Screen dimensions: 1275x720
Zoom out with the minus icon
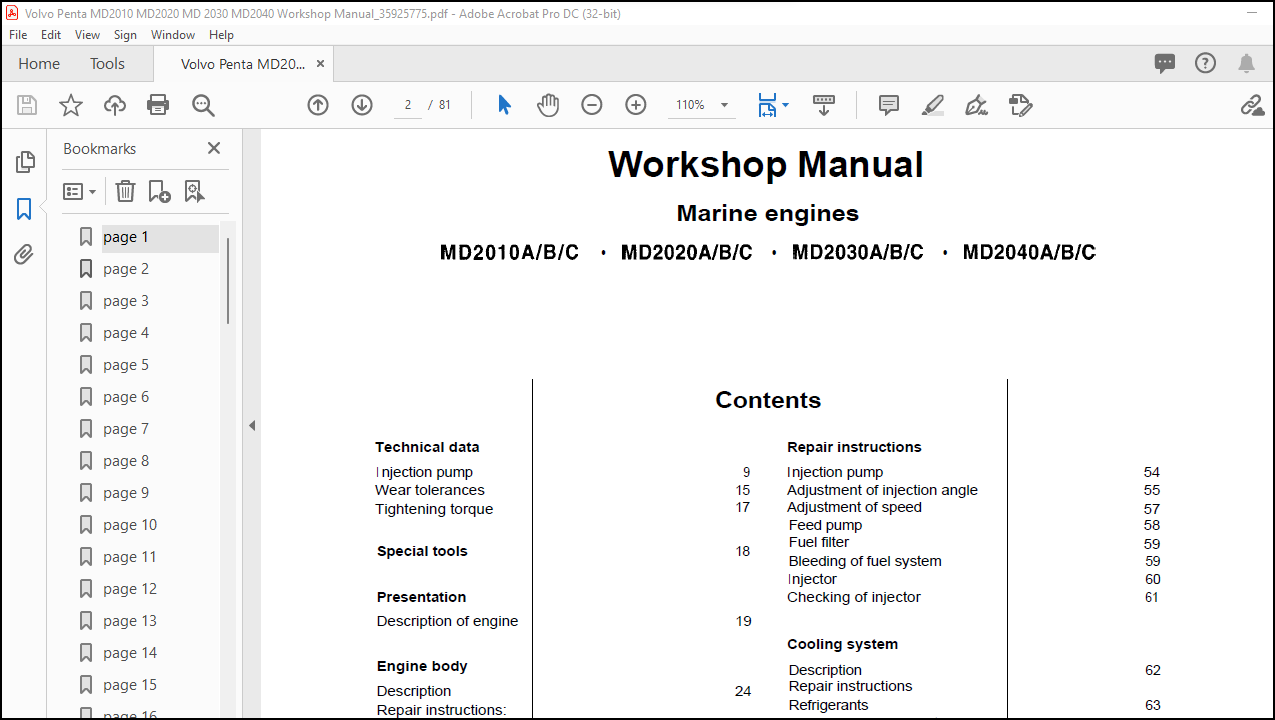[x=592, y=105]
